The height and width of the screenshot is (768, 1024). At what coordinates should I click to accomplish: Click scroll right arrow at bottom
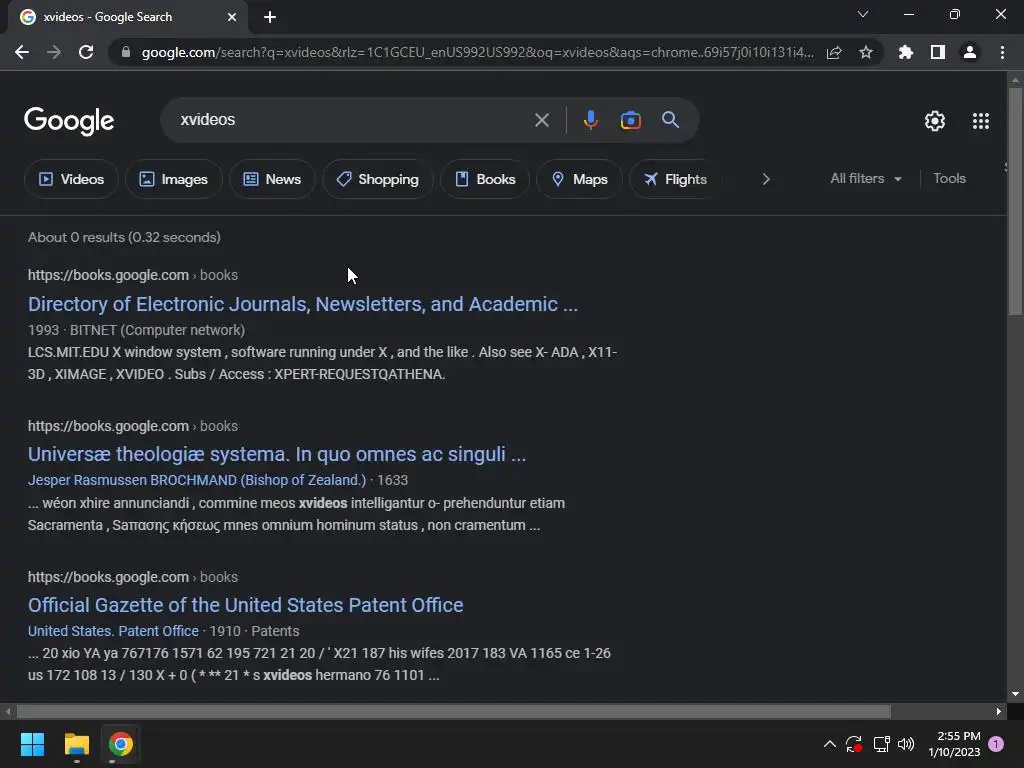click(x=999, y=711)
